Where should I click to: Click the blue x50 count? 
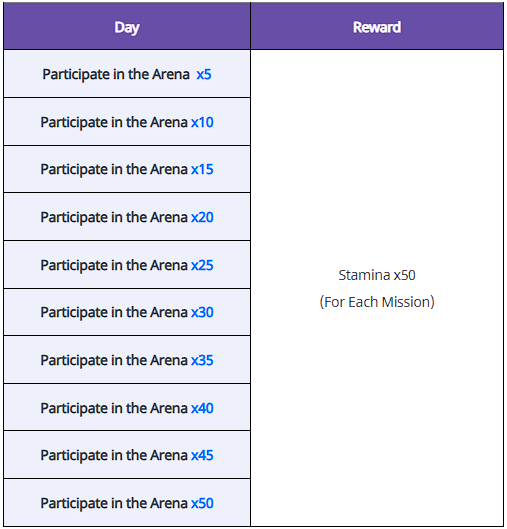(202, 503)
